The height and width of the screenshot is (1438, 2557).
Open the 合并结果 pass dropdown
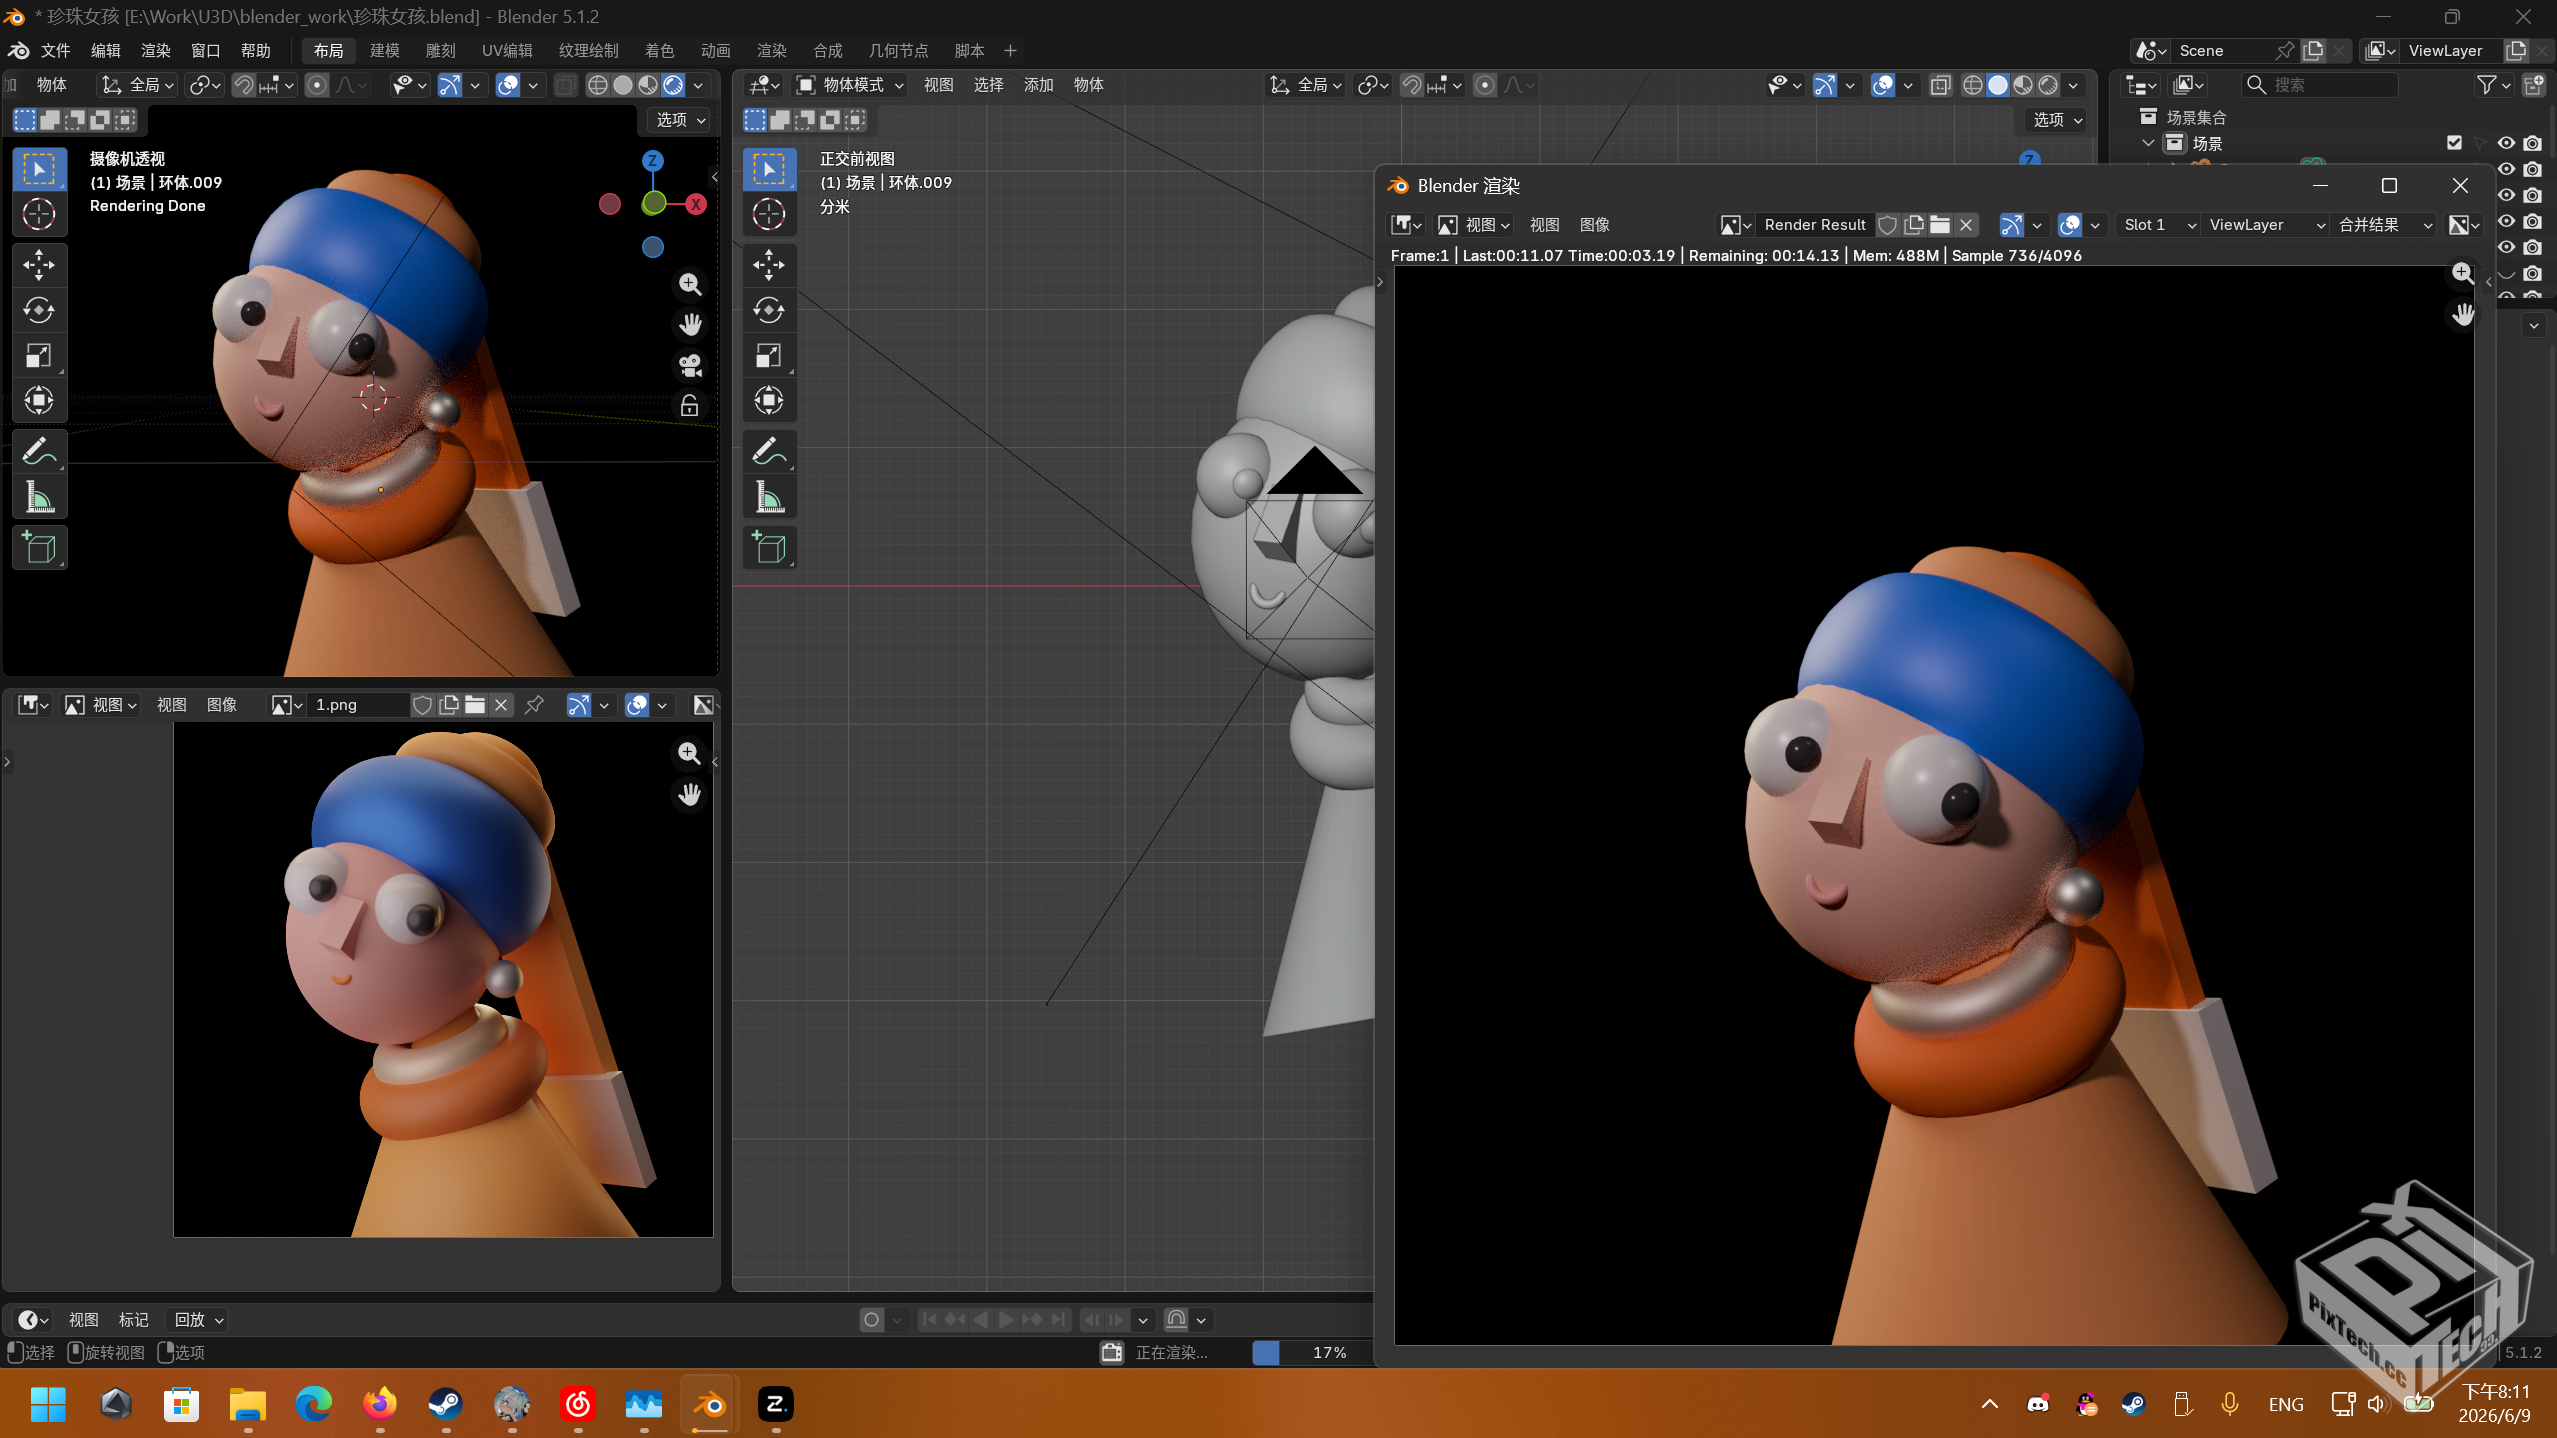click(2385, 225)
